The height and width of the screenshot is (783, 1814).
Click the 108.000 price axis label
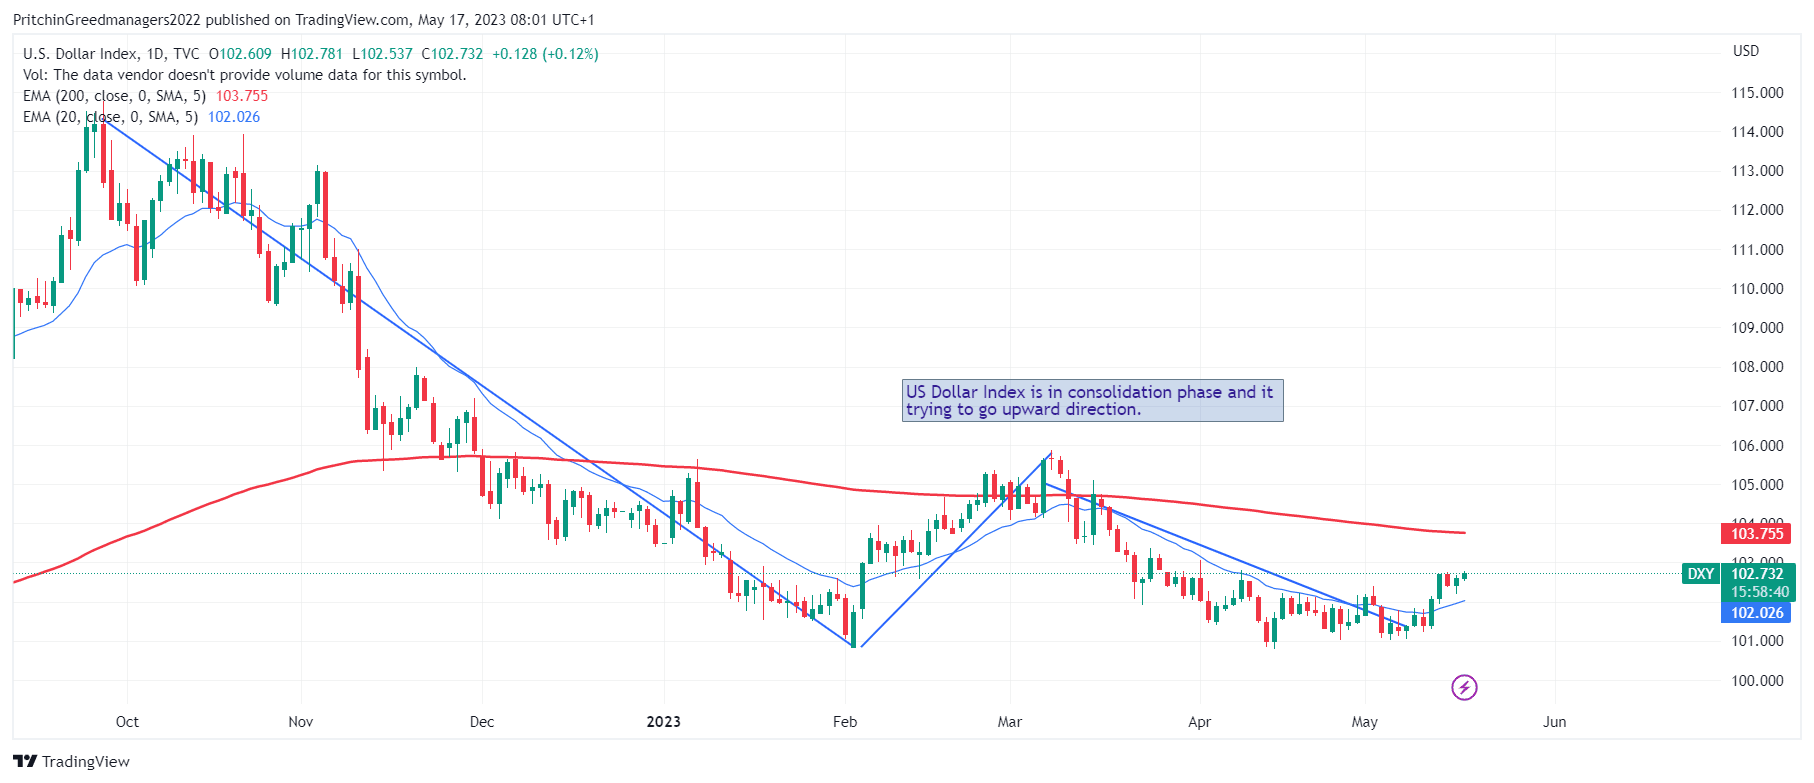pyautogui.click(x=1757, y=367)
